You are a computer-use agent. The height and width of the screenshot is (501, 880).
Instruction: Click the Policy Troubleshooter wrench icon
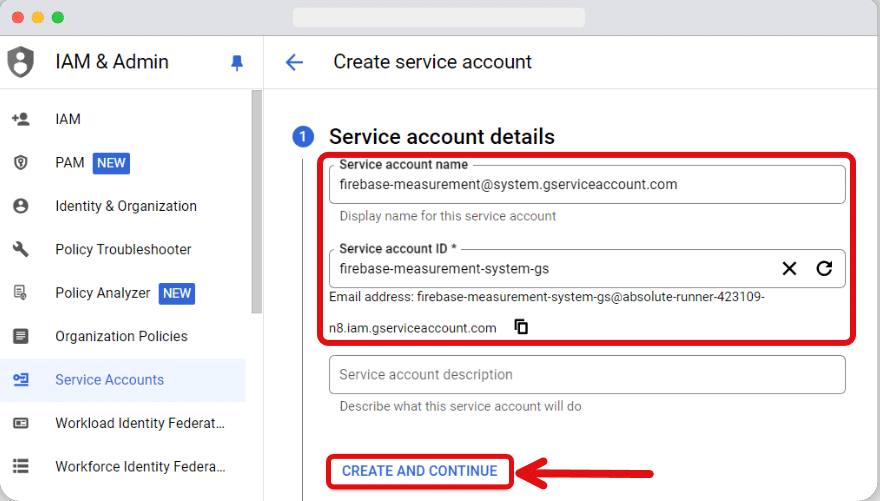coord(21,249)
